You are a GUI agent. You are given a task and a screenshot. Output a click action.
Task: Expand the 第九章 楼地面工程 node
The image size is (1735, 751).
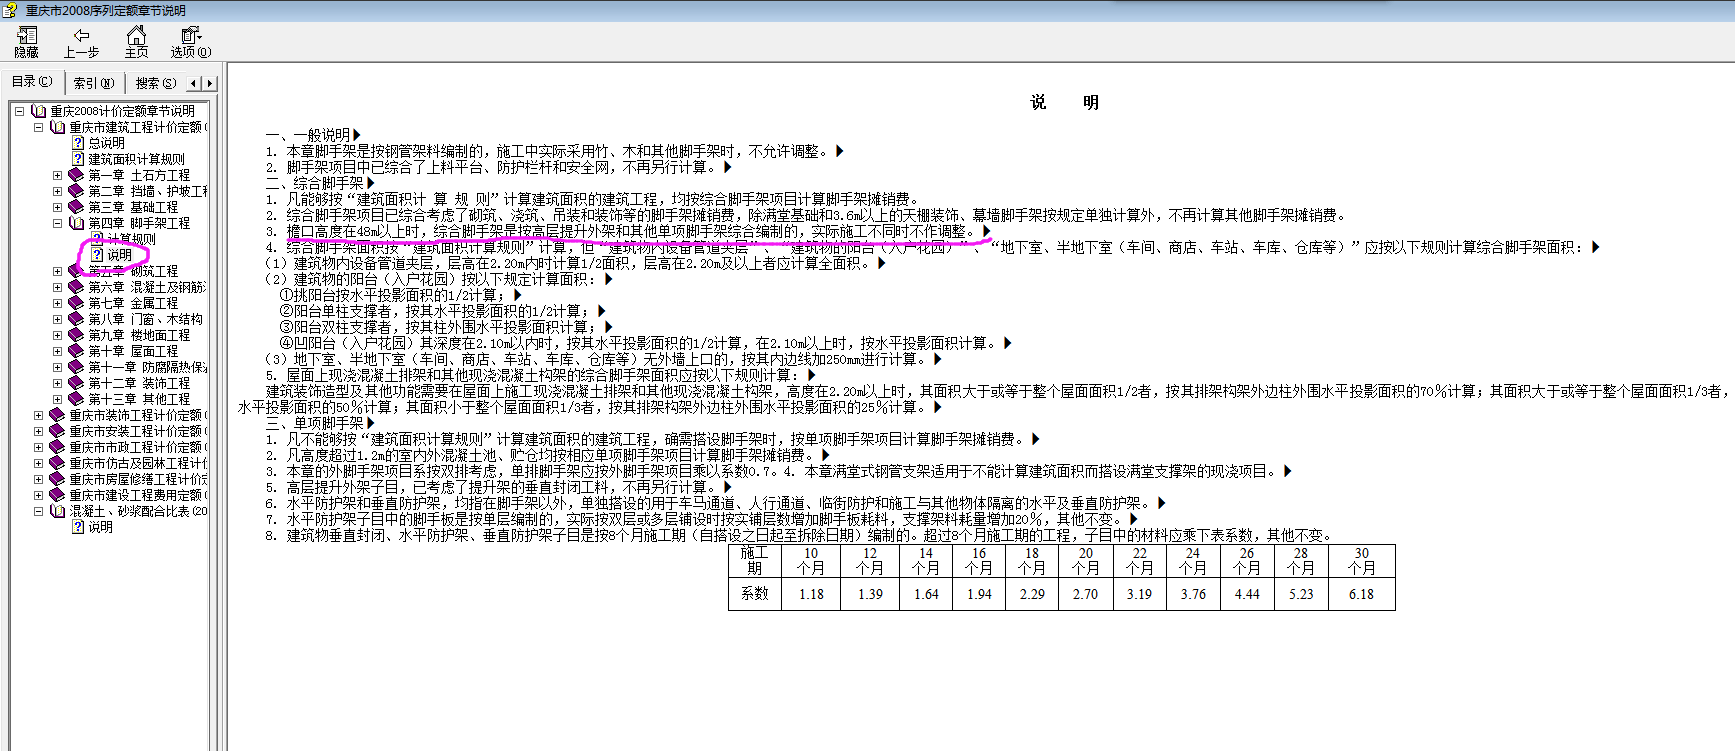click(x=57, y=335)
